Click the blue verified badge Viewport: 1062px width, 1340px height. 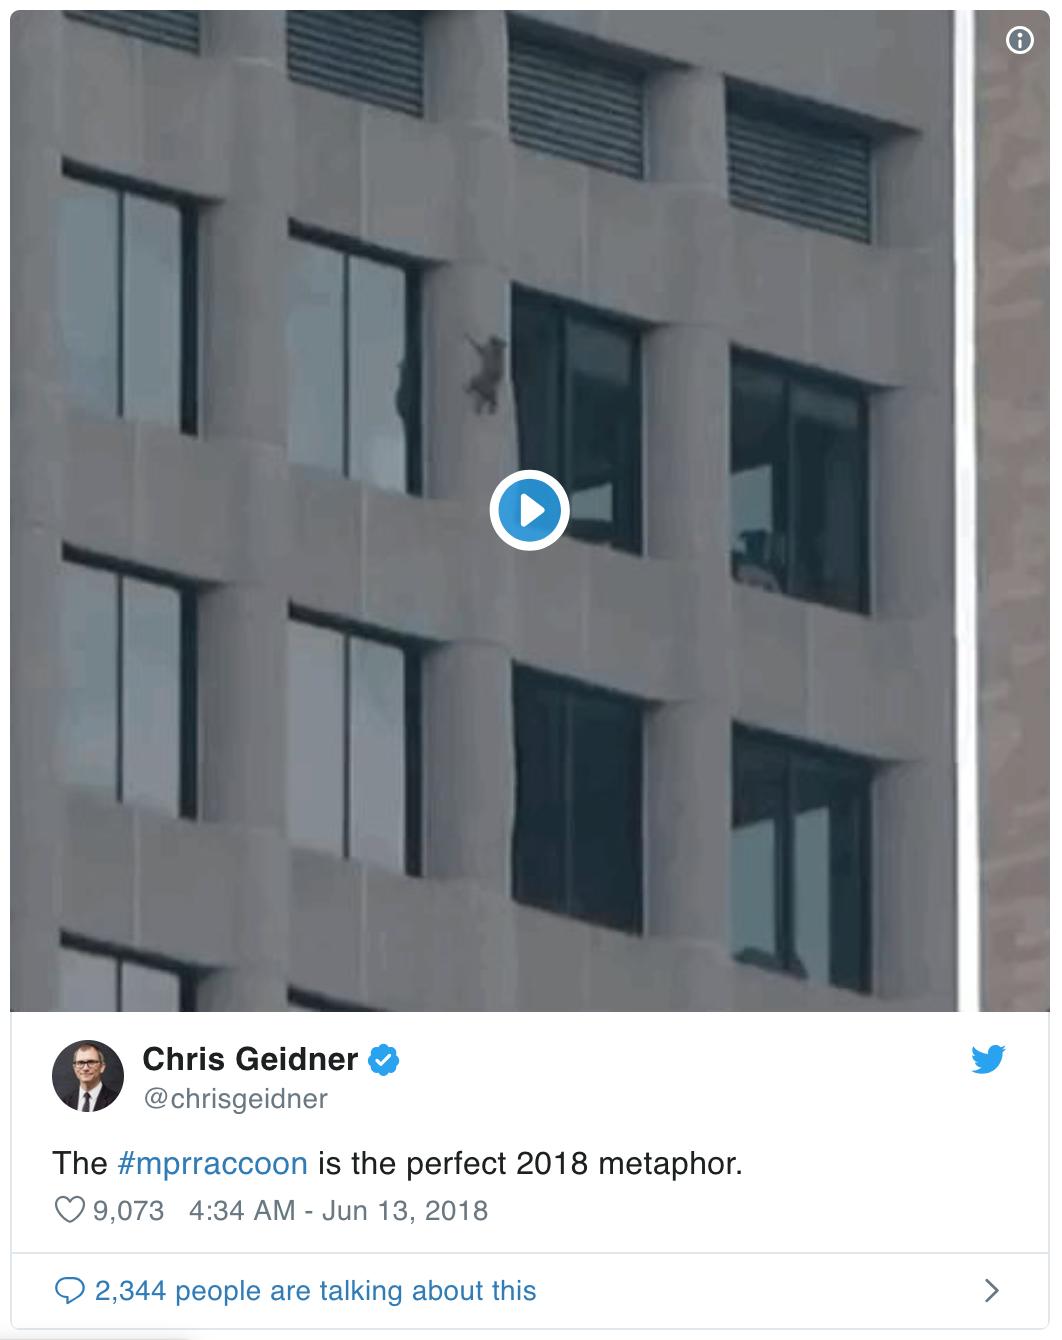[x=385, y=1059]
